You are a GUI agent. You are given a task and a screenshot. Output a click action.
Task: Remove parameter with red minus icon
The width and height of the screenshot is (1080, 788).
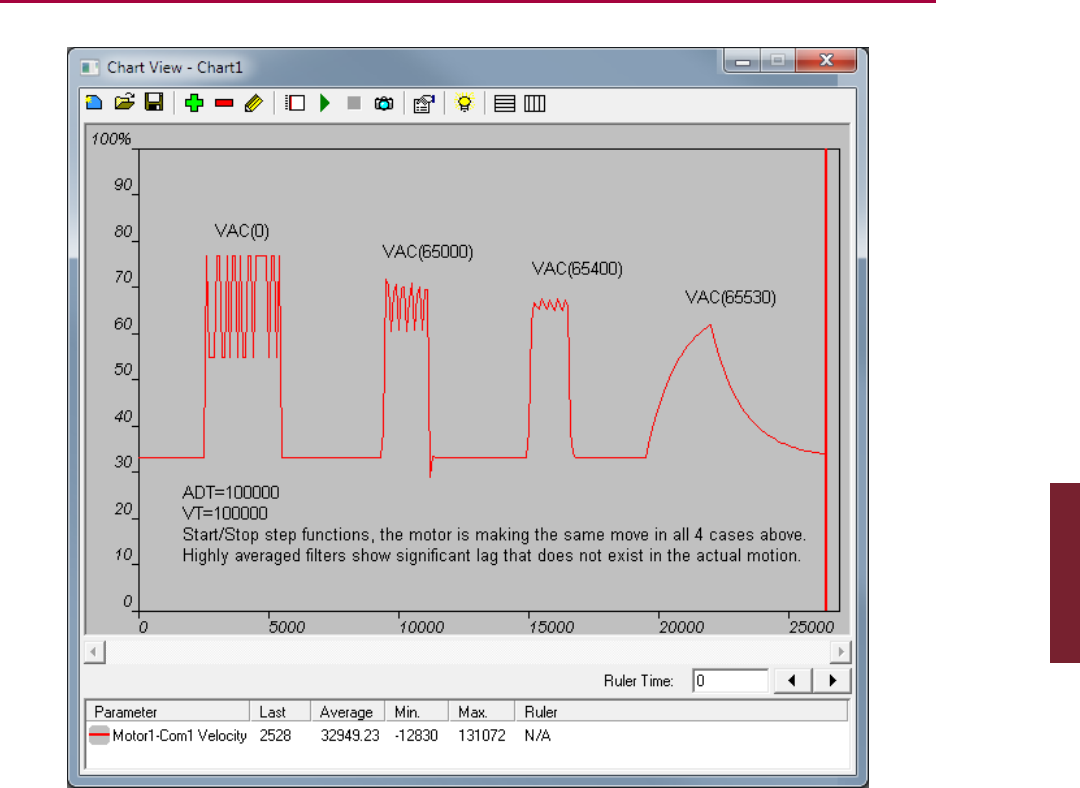[x=224, y=103]
